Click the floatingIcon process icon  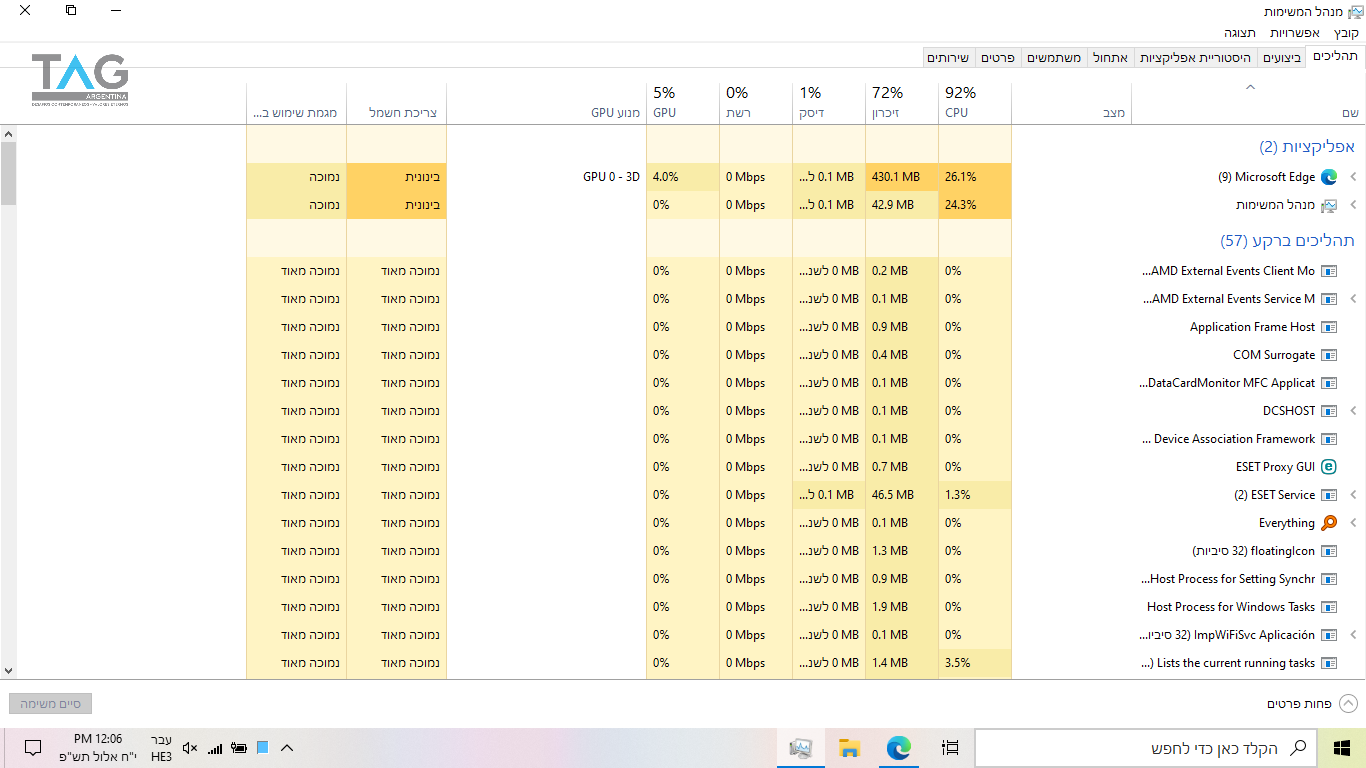(1329, 551)
